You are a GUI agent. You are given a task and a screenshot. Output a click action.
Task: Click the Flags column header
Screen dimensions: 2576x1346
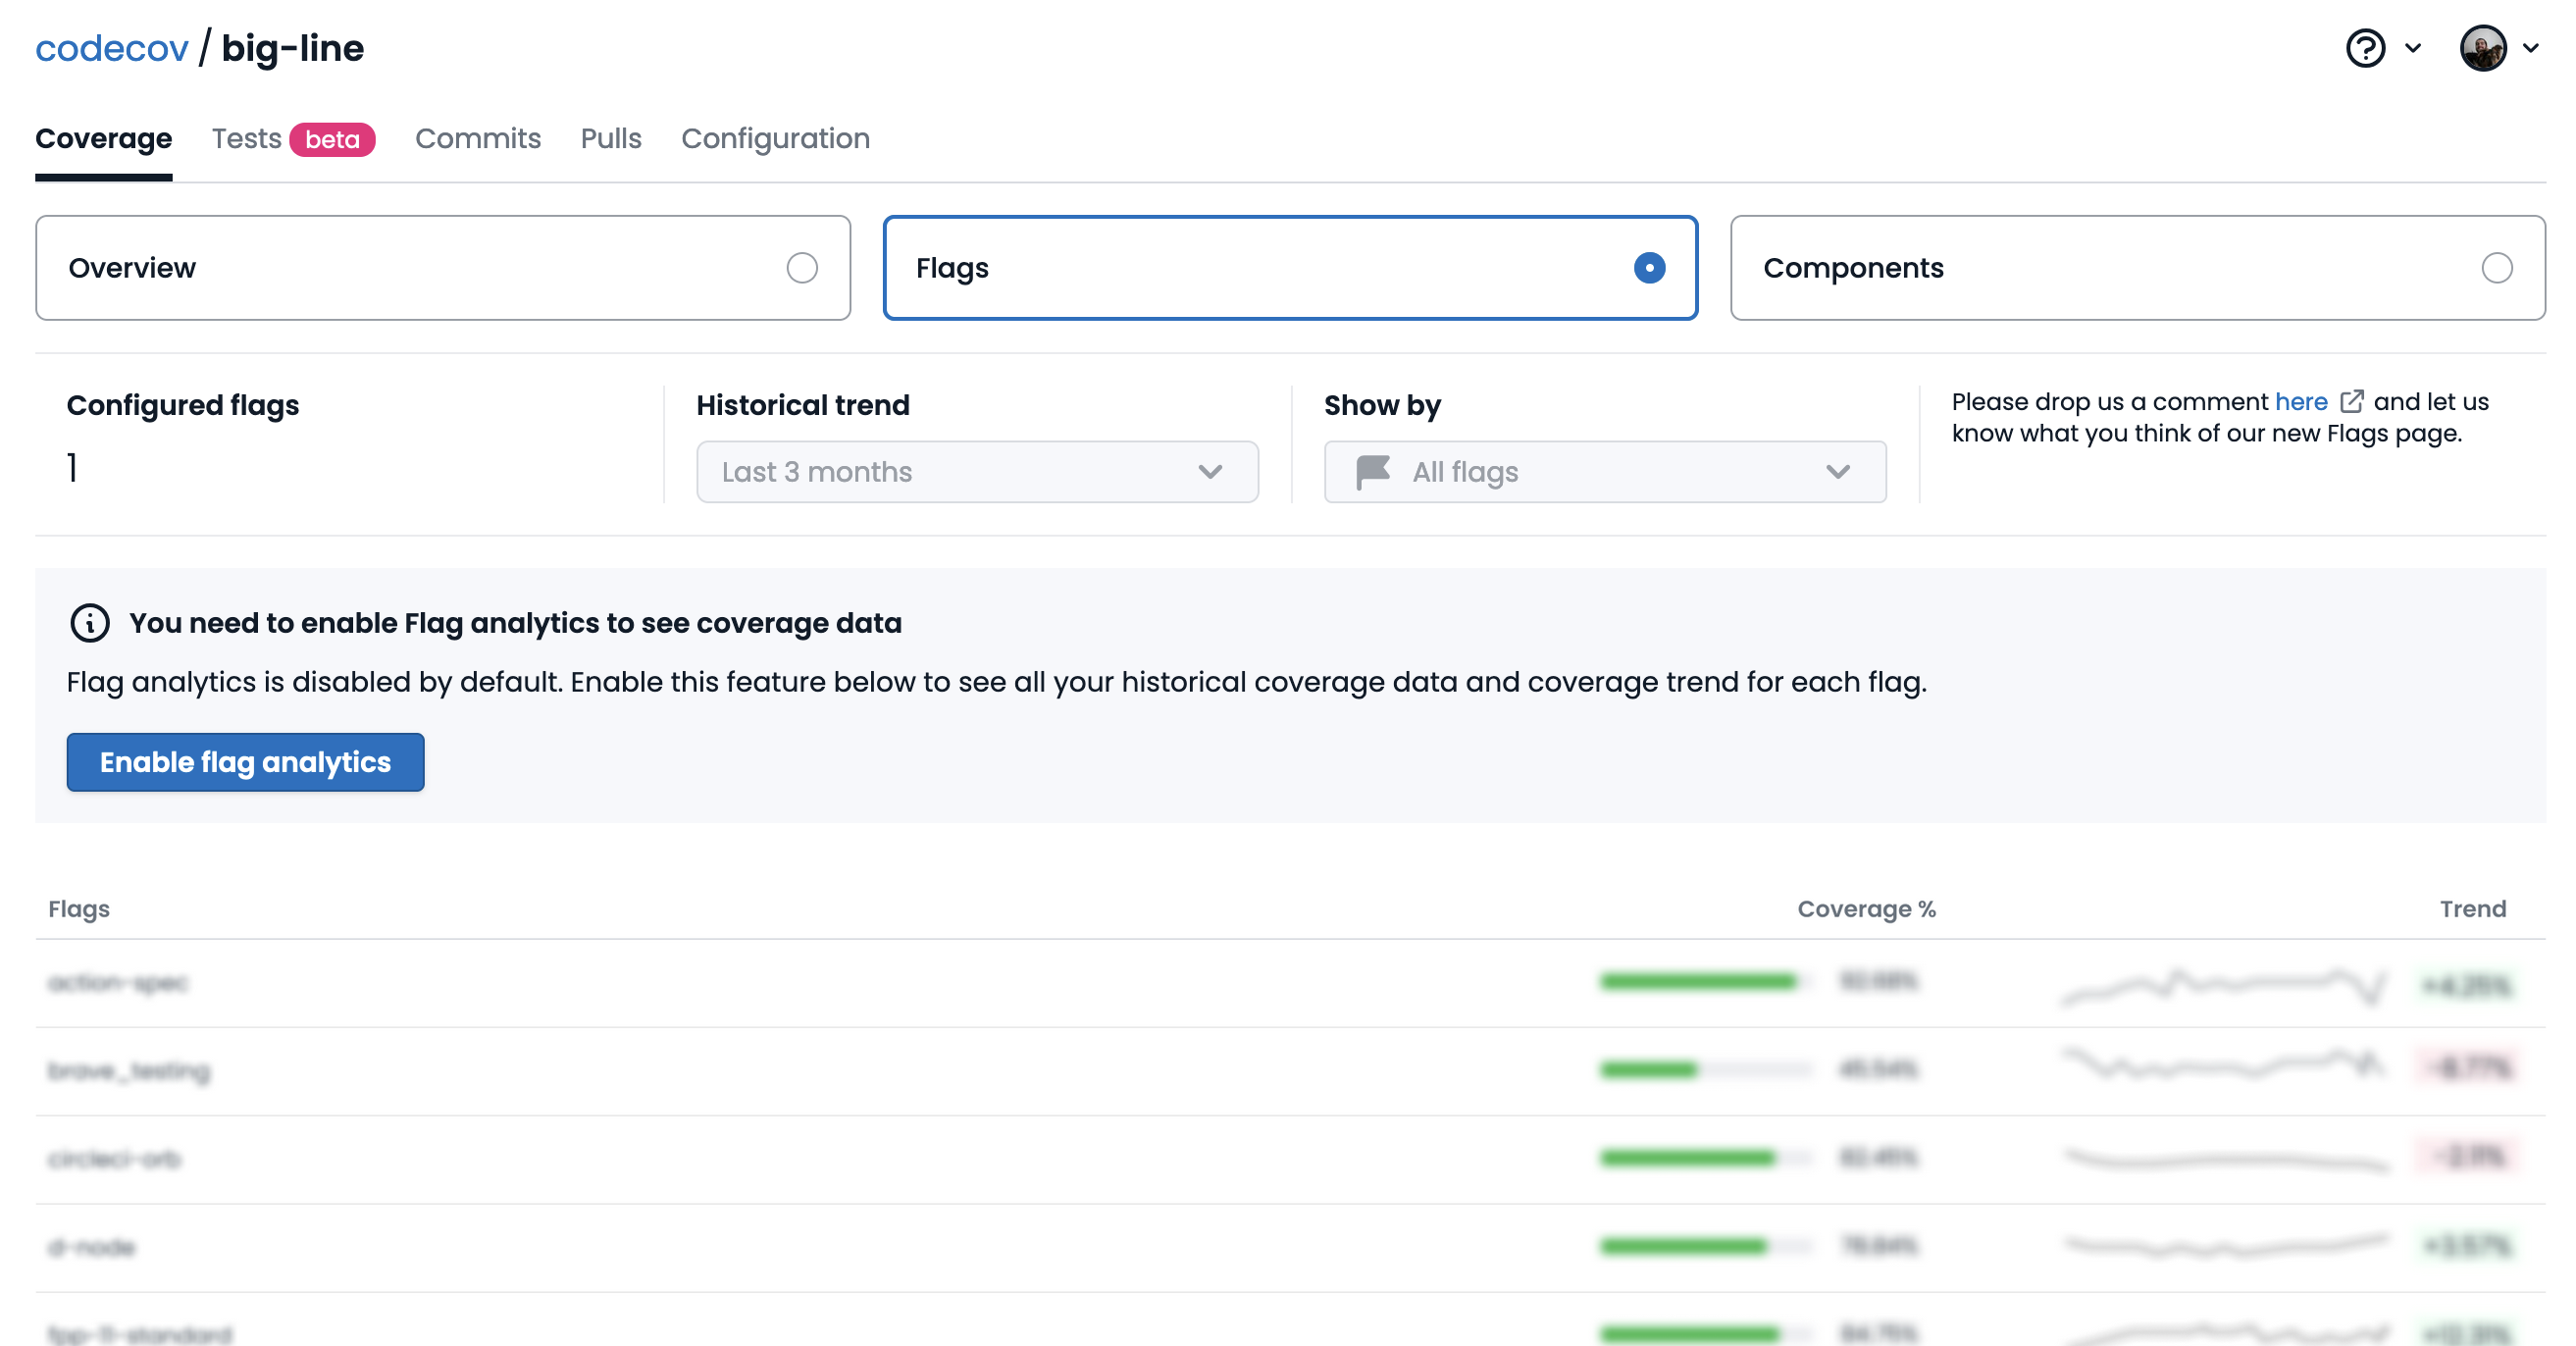click(x=79, y=908)
